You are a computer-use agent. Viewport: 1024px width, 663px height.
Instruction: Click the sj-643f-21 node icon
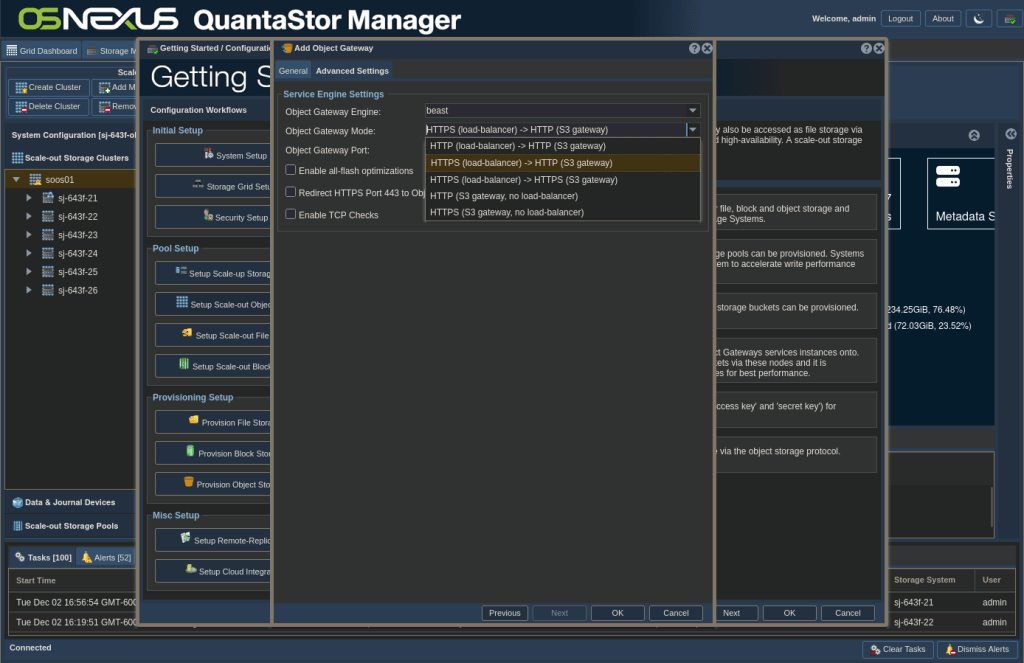[x=47, y=198]
